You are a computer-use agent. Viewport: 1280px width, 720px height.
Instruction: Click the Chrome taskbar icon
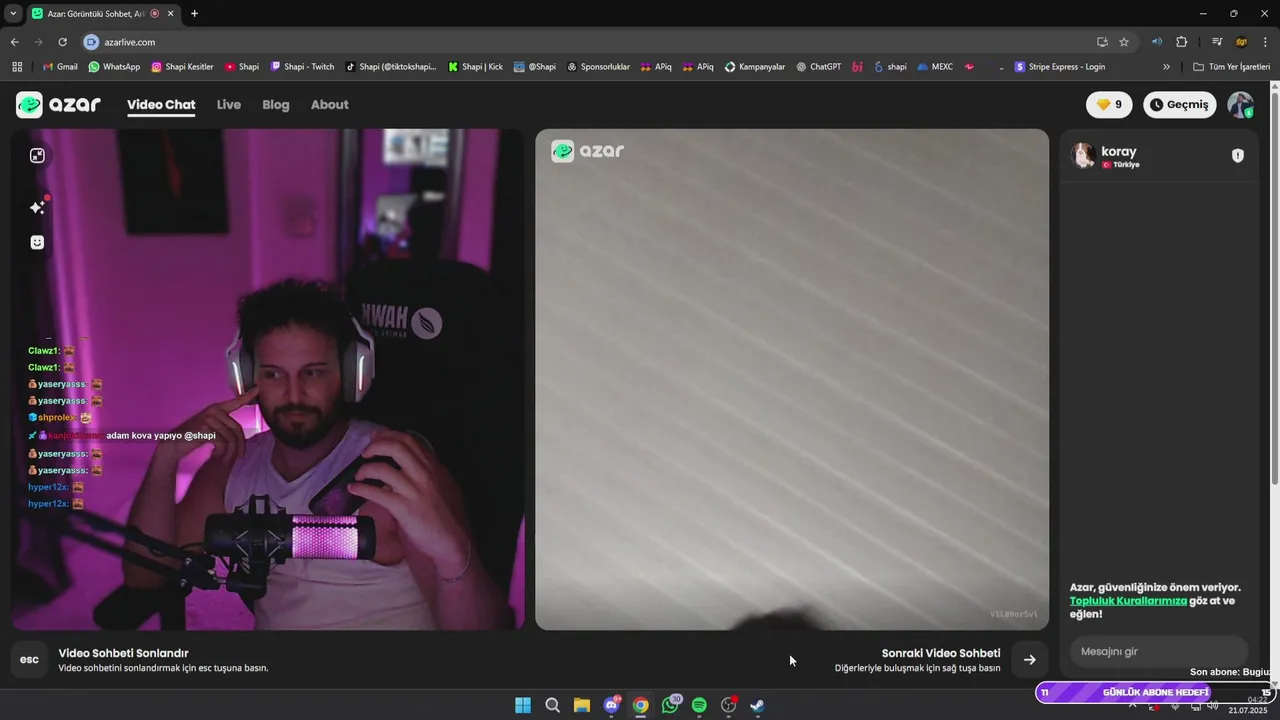(641, 705)
